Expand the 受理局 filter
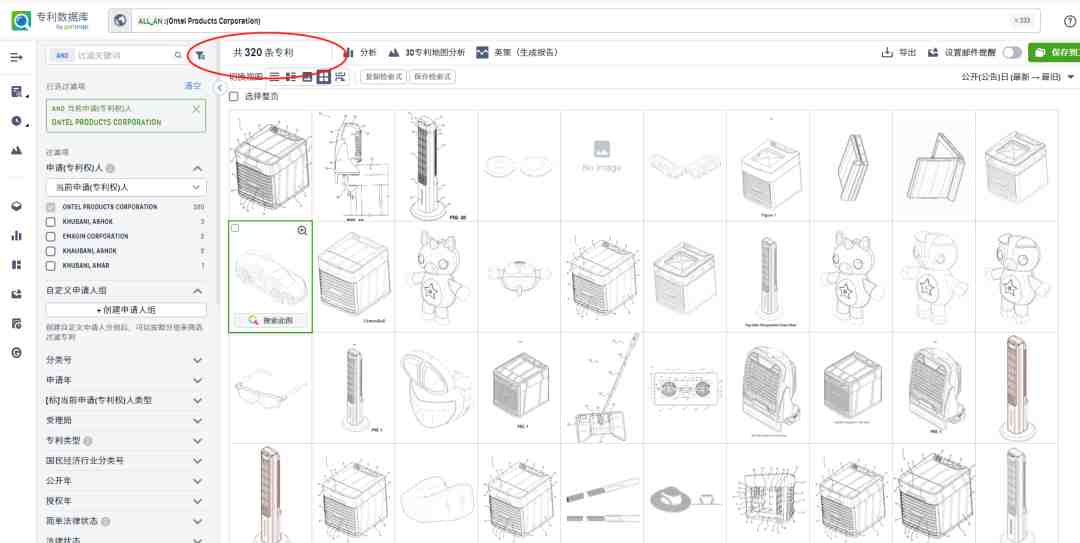1080x543 pixels. 197,420
